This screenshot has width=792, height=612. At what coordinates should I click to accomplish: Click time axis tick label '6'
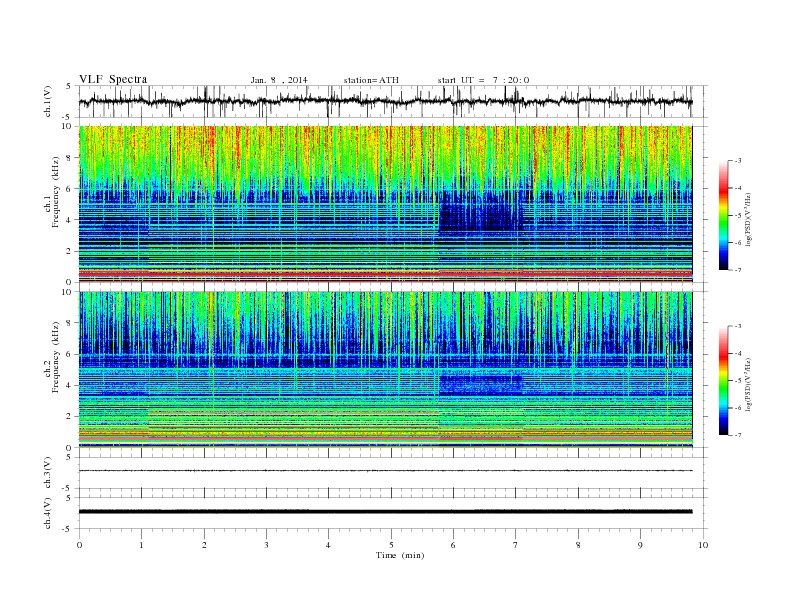pyautogui.click(x=454, y=545)
